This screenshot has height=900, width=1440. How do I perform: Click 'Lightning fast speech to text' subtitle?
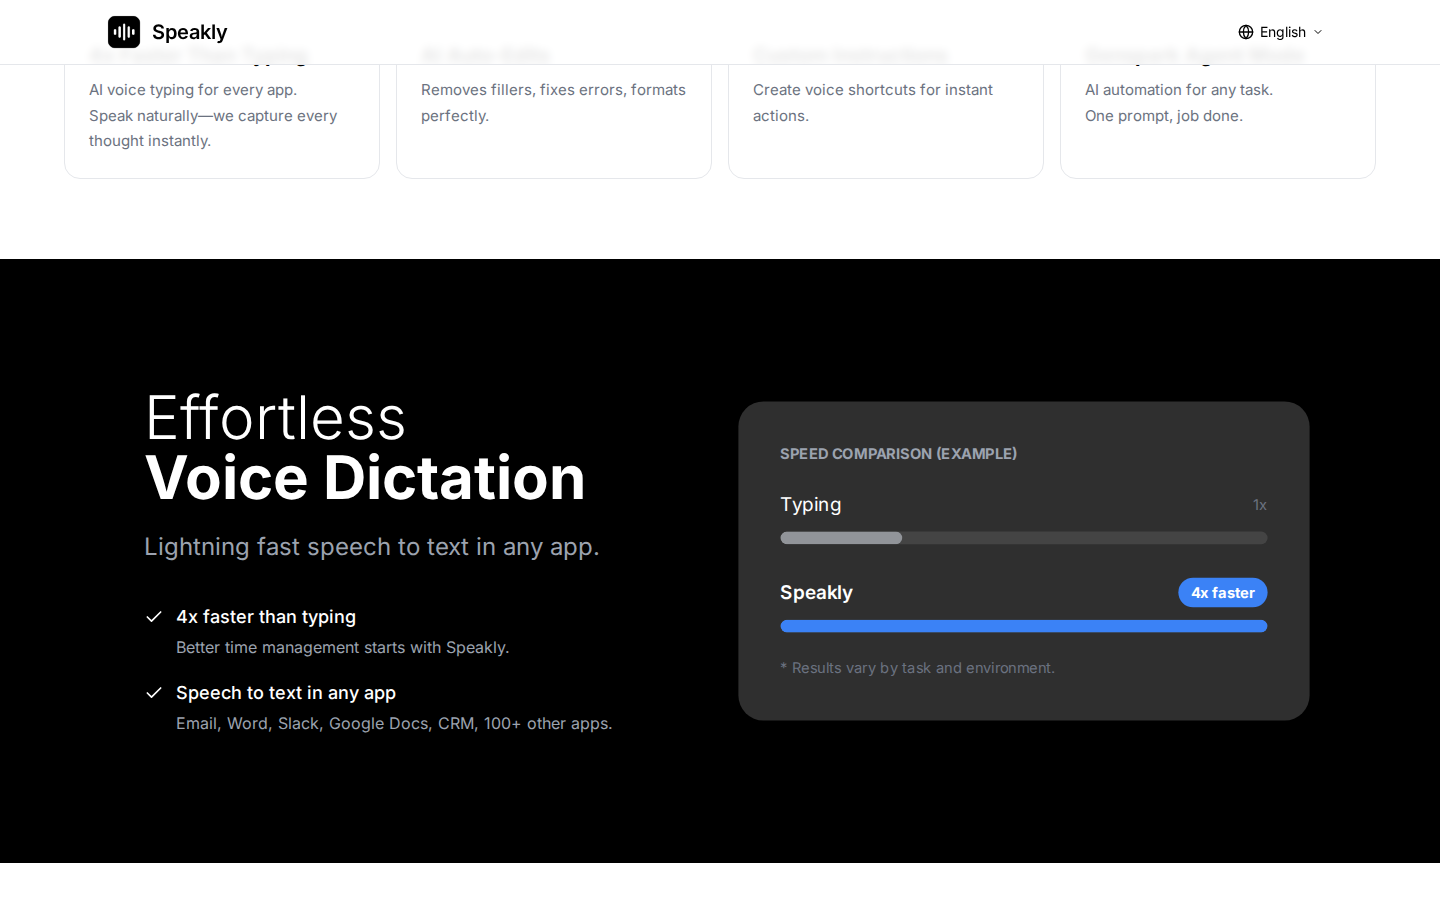(372, 547)
